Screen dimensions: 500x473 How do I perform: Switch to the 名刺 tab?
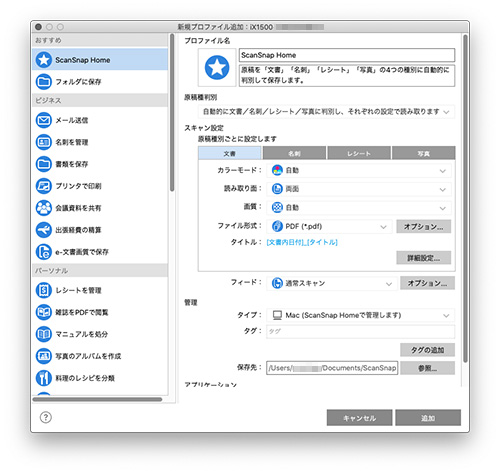click(x=294, y=153)
